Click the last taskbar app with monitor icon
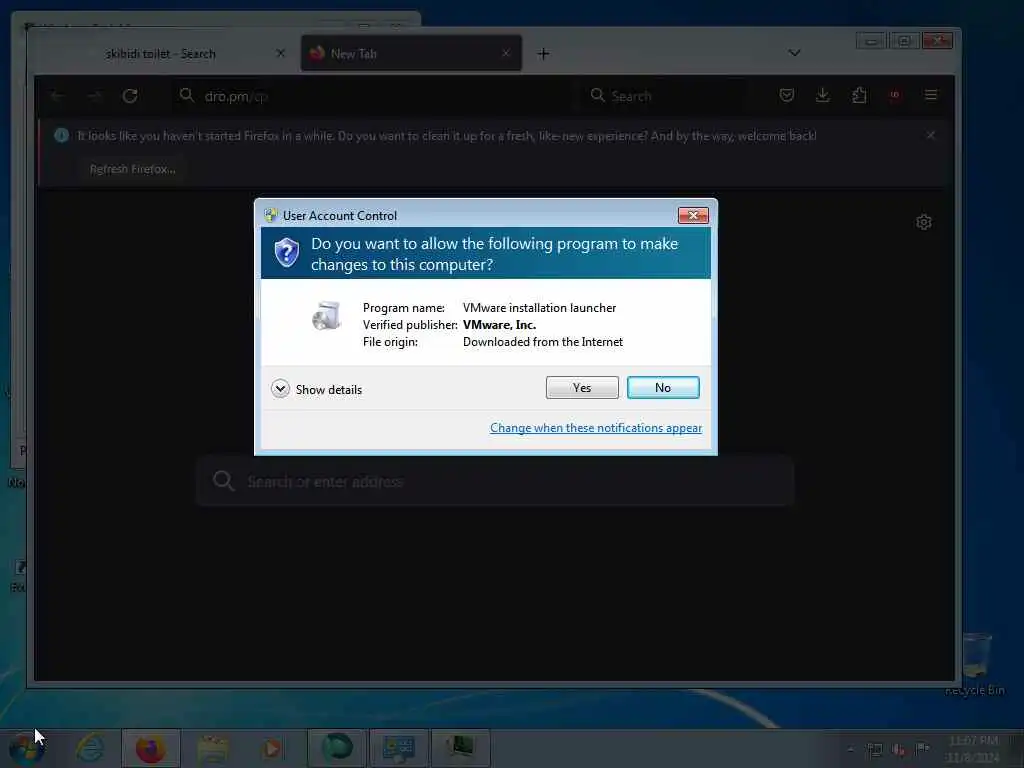This screenshot has height=768, width=1024. [x=460, y=748]
